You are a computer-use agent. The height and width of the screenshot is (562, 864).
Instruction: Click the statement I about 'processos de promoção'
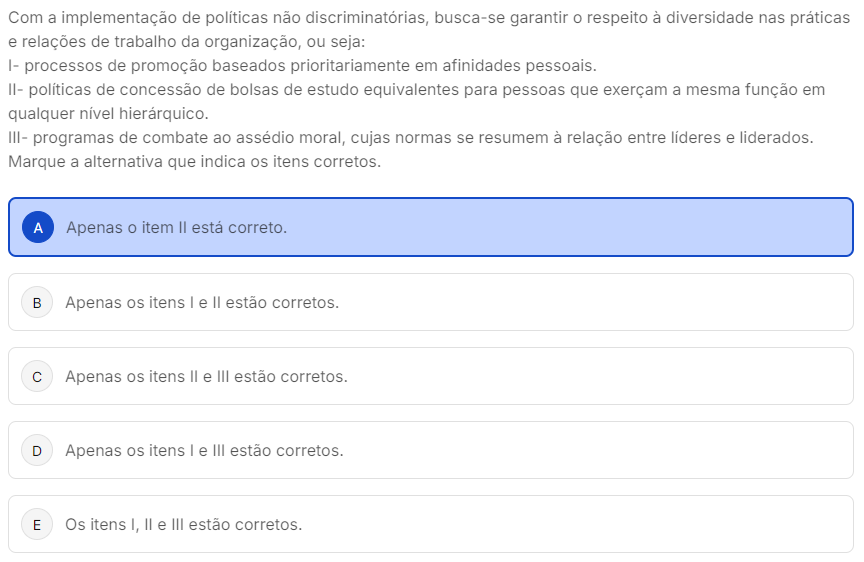point(301,66)
